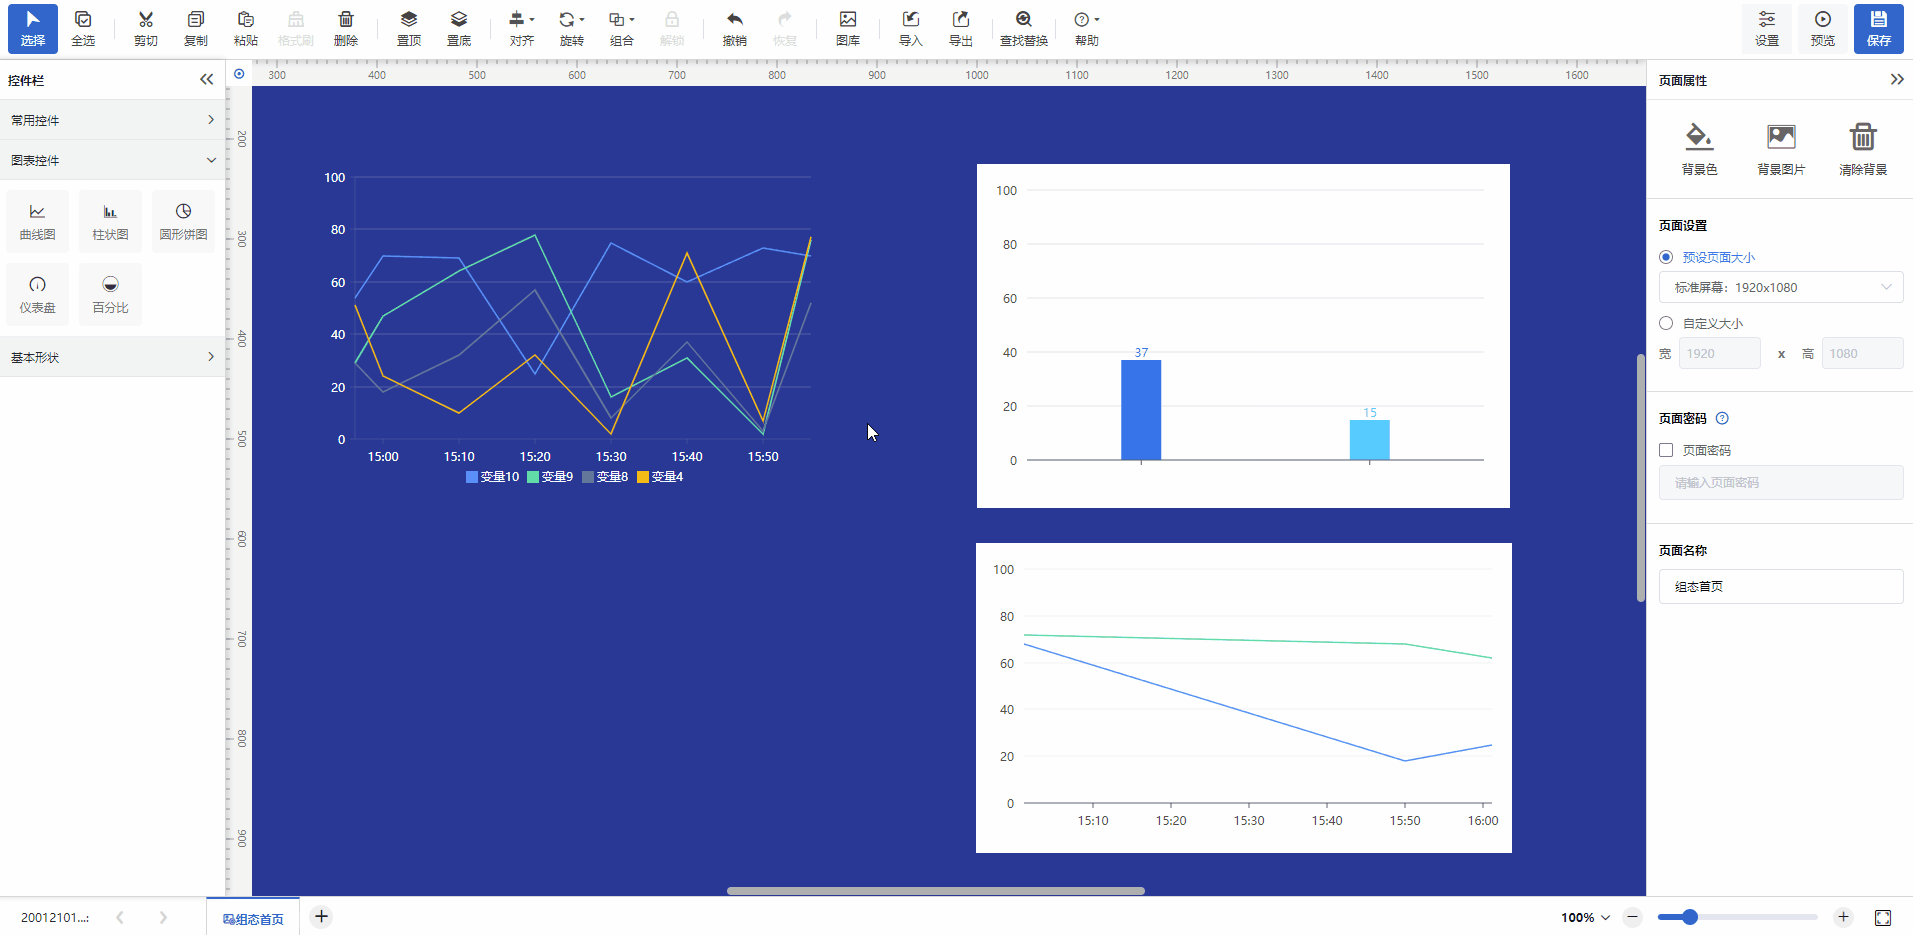Click the 导入 import icon
Viewport: 1913px width, 935px height.
(x=911, y=28)
